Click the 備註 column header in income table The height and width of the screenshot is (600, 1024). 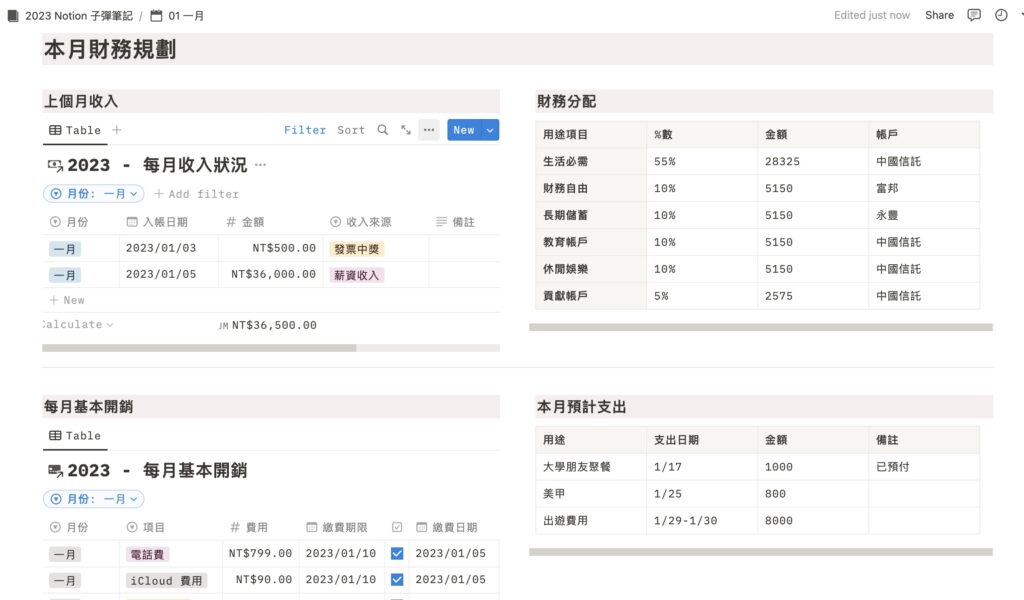(x=455, y=222)
